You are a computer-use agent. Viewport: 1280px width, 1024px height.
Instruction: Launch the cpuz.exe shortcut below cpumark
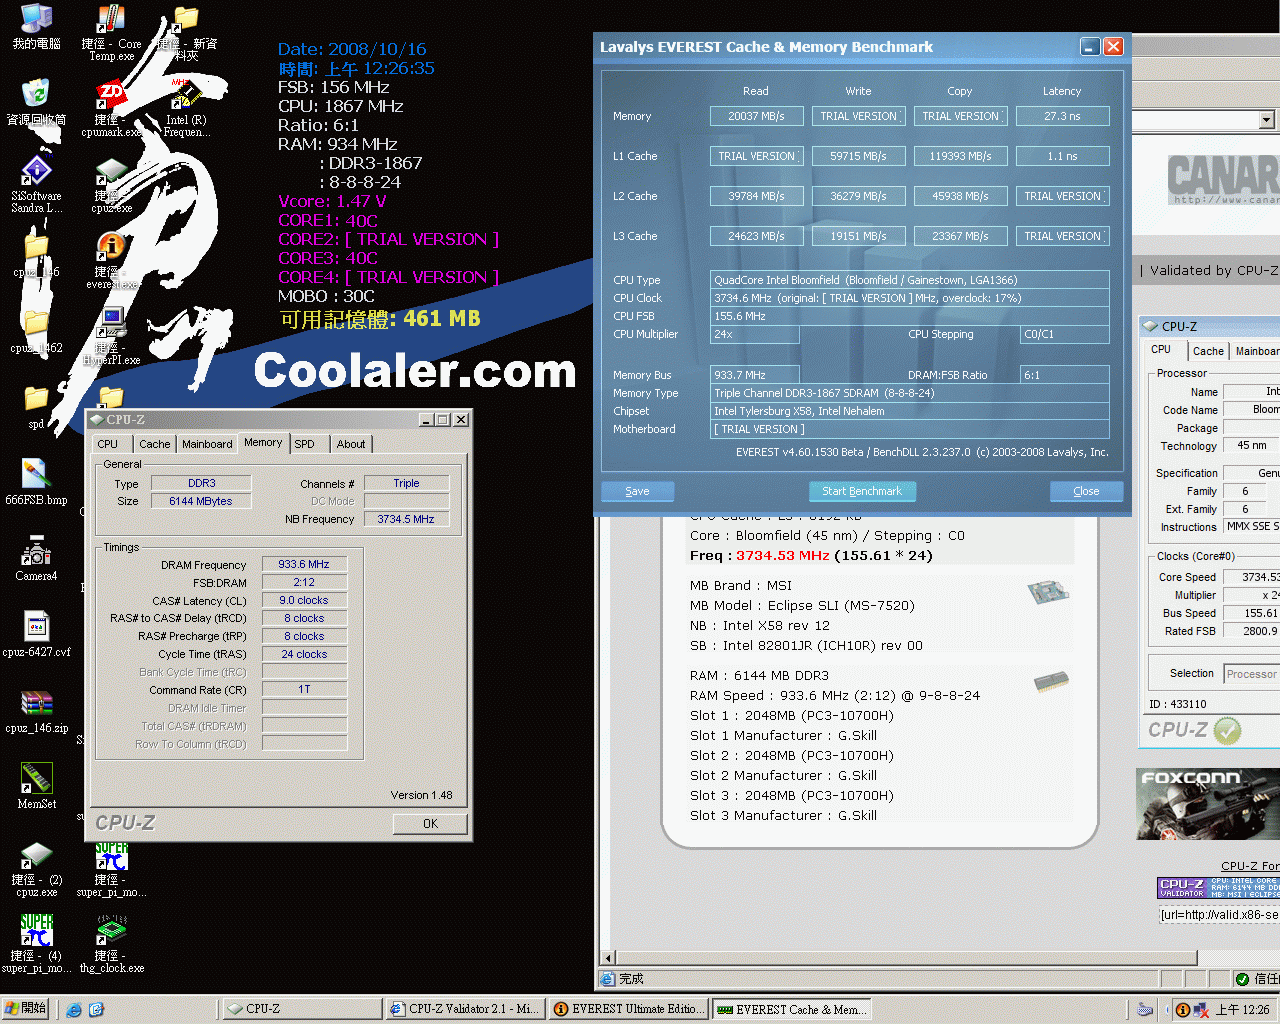coord(111,184)
